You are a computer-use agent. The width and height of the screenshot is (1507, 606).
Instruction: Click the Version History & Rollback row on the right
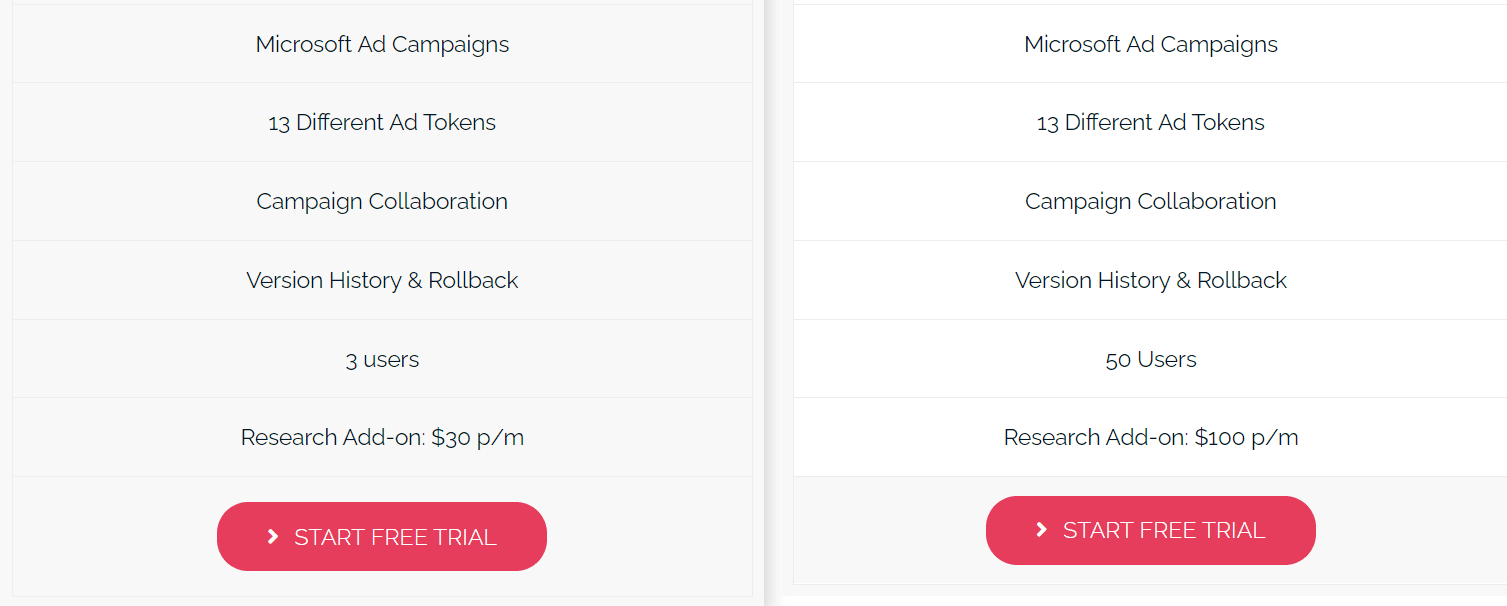point(1150,280)
